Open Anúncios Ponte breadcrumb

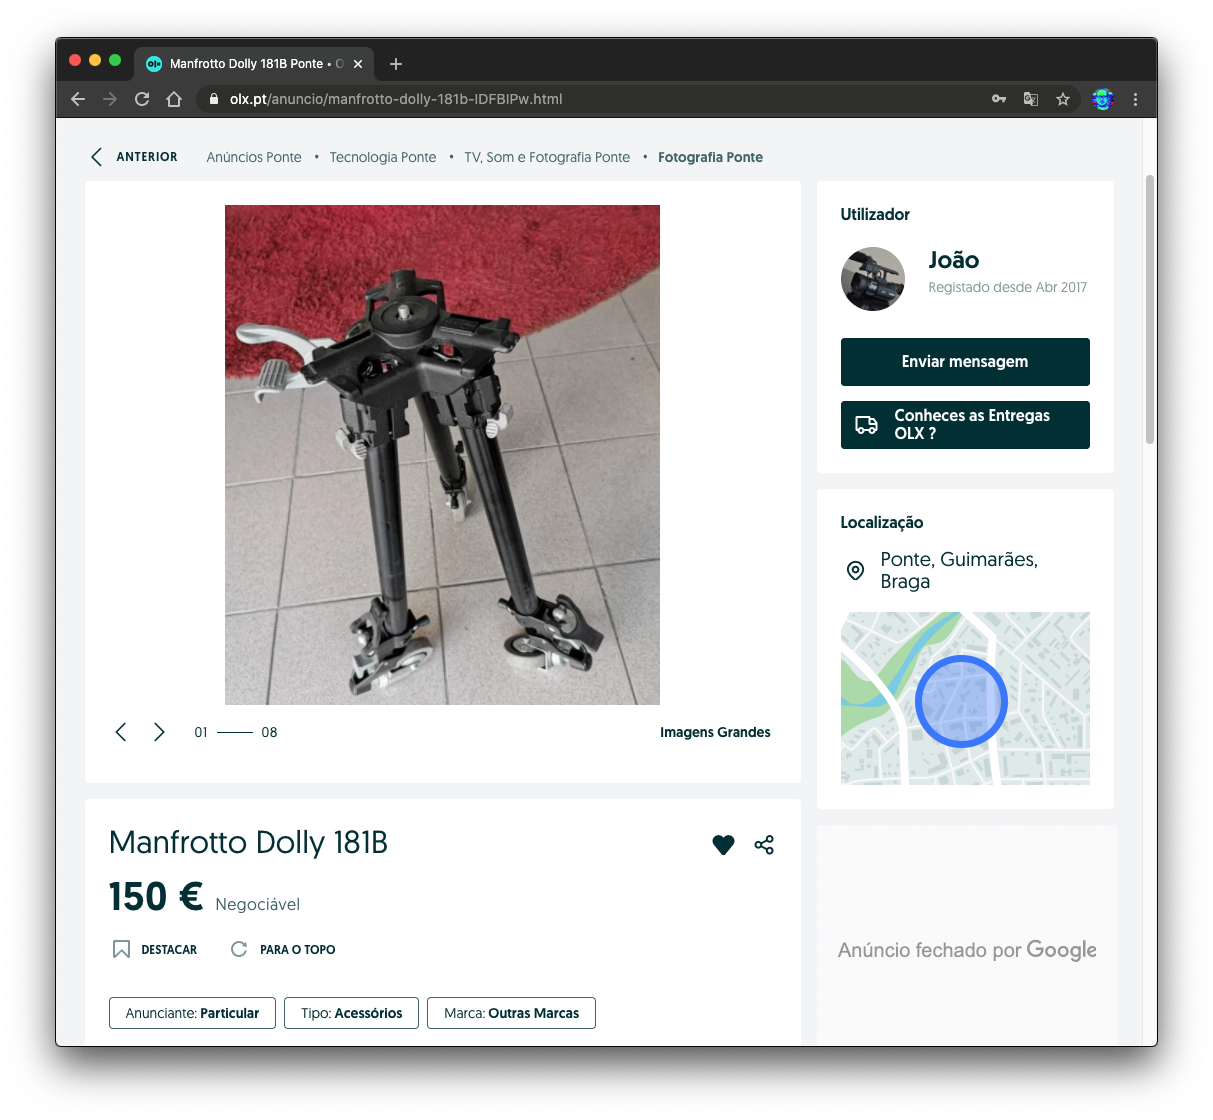click(254, 157)
